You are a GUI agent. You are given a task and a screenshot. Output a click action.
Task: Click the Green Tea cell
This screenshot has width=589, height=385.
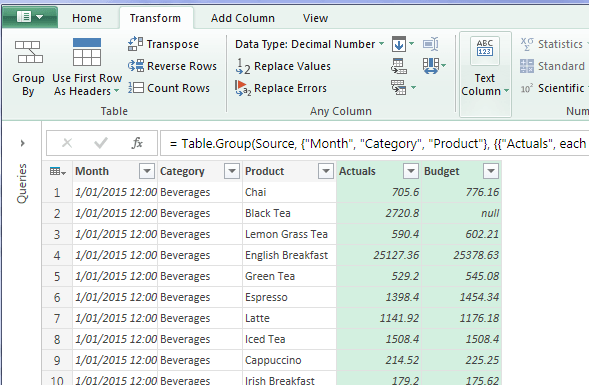tap(289, 276)
